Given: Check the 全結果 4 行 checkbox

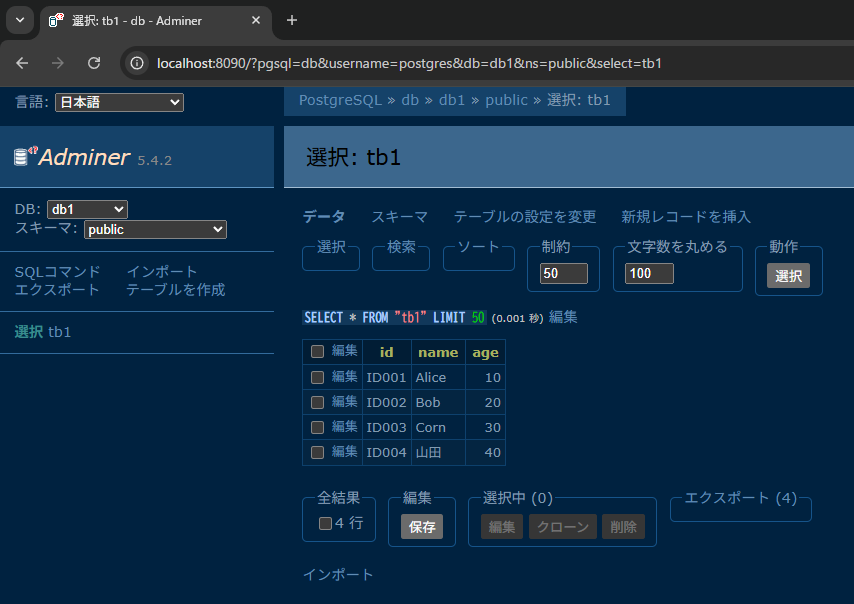Looking at the screenshot, I should tap(323, 523).
